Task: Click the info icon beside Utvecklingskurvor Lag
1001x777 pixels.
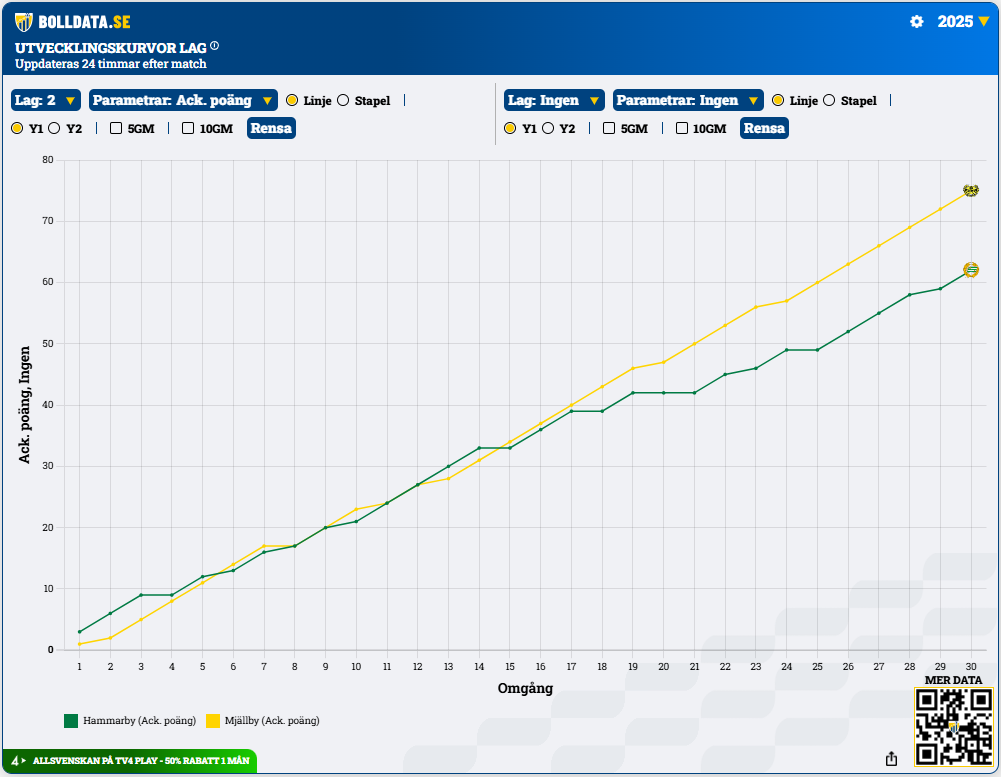Action: [x=215, y=46]
